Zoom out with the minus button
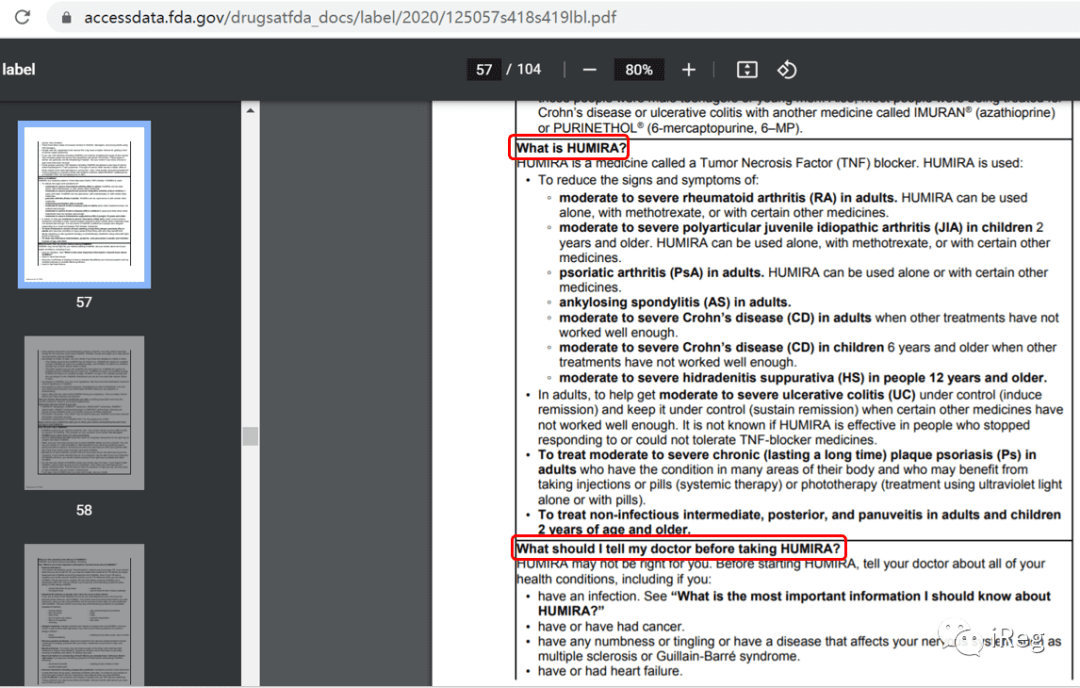 point(589,70)
